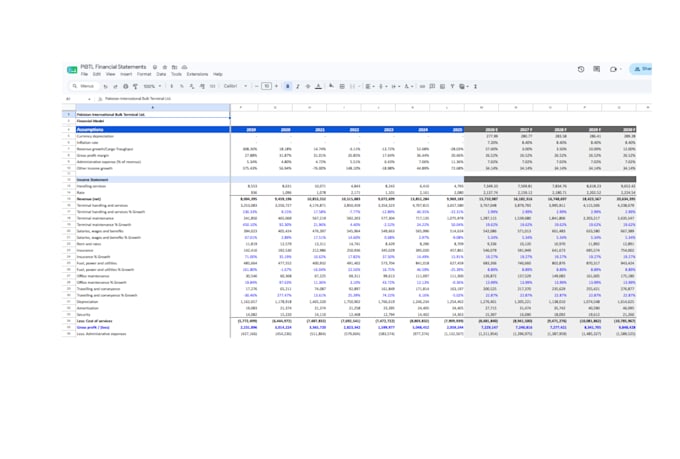The height and width of the screenshot is (459, 680).
Task: Open vertical align dropdown
Action: (x=382, y=86)
